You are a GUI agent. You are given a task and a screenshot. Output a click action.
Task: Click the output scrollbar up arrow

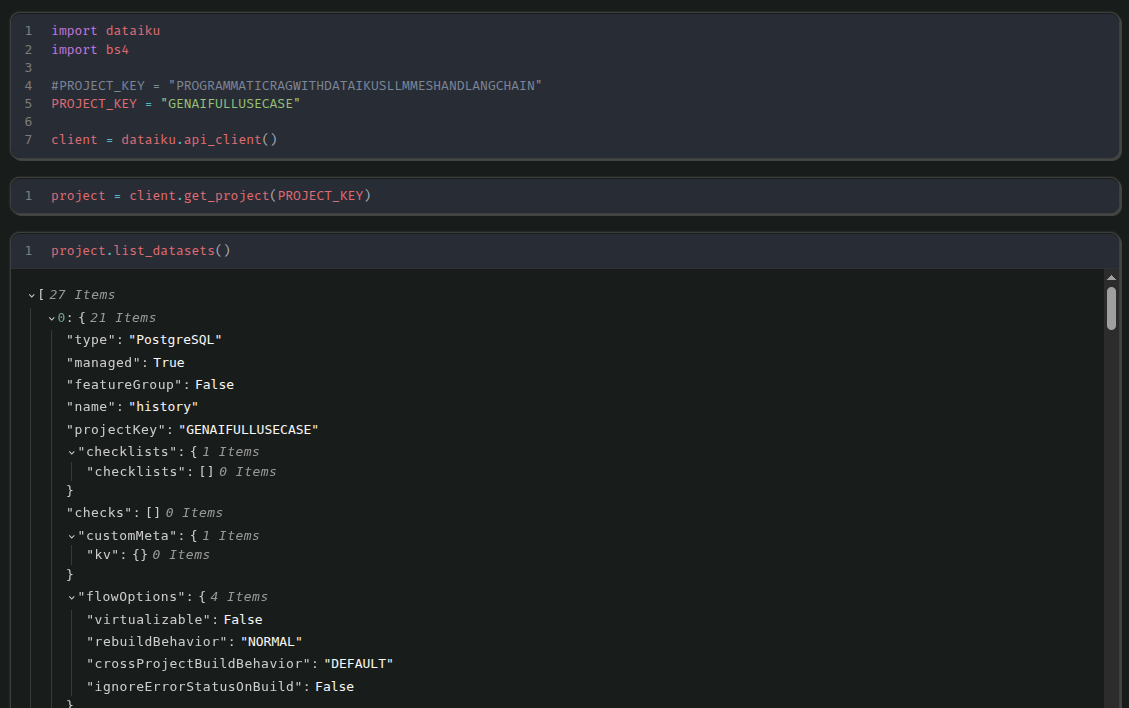pyautogui.click(x=1111, y=277)
